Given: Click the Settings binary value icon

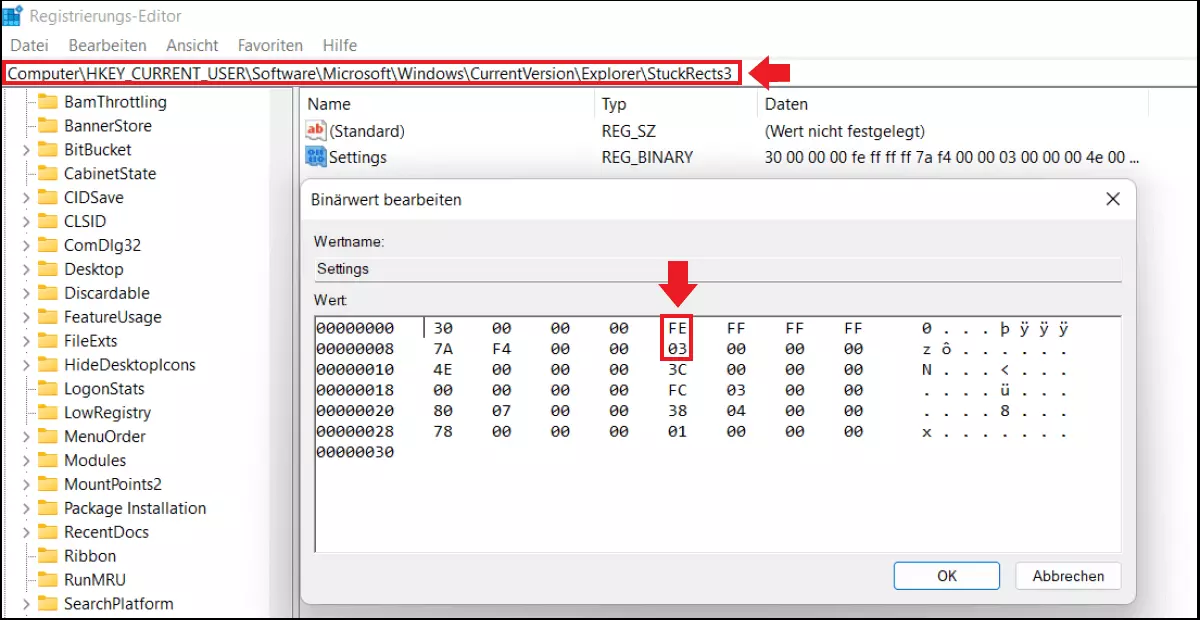Looking at the screenshot, I should 316,157.
